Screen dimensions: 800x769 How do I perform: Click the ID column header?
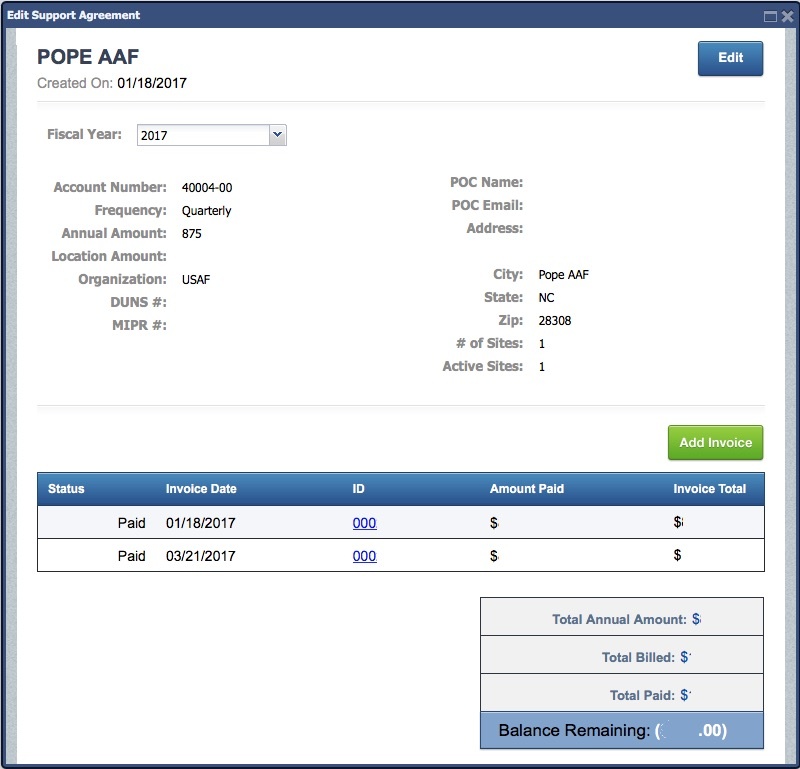click(x=358, y=489)
